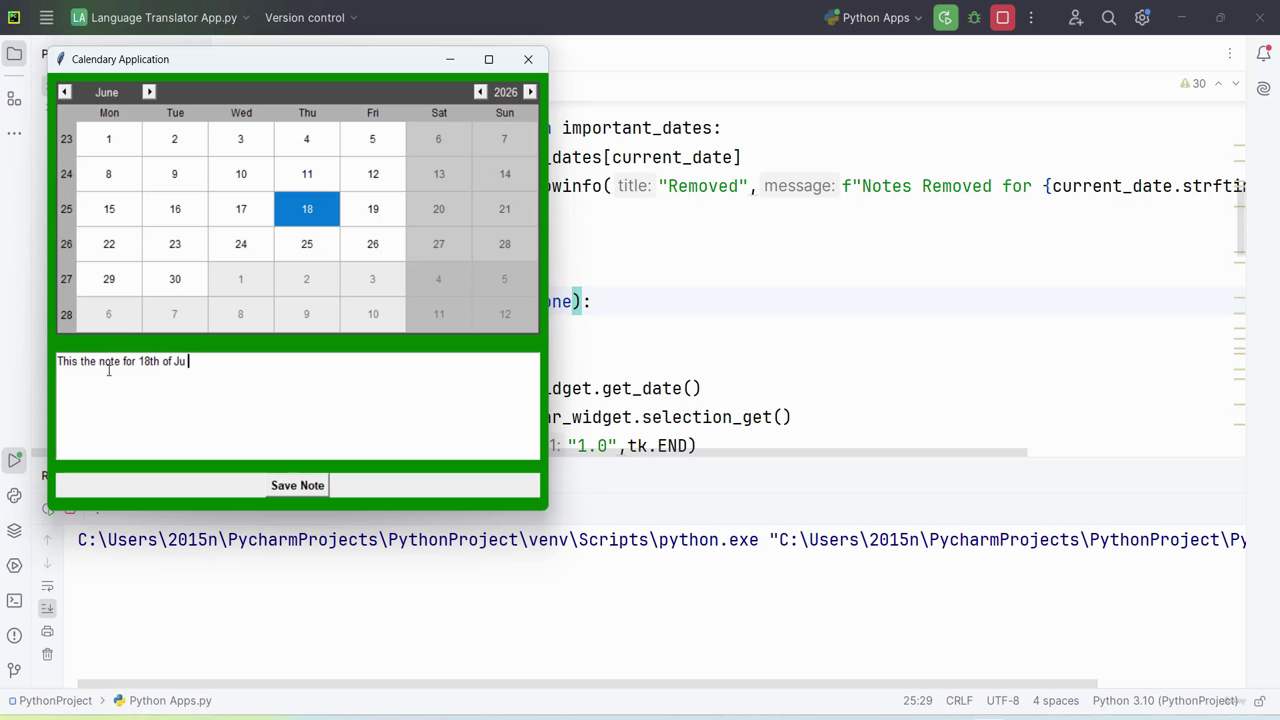Open the Structure tool window icon
The image size is (1280, 720).
[x=14, y=98]
